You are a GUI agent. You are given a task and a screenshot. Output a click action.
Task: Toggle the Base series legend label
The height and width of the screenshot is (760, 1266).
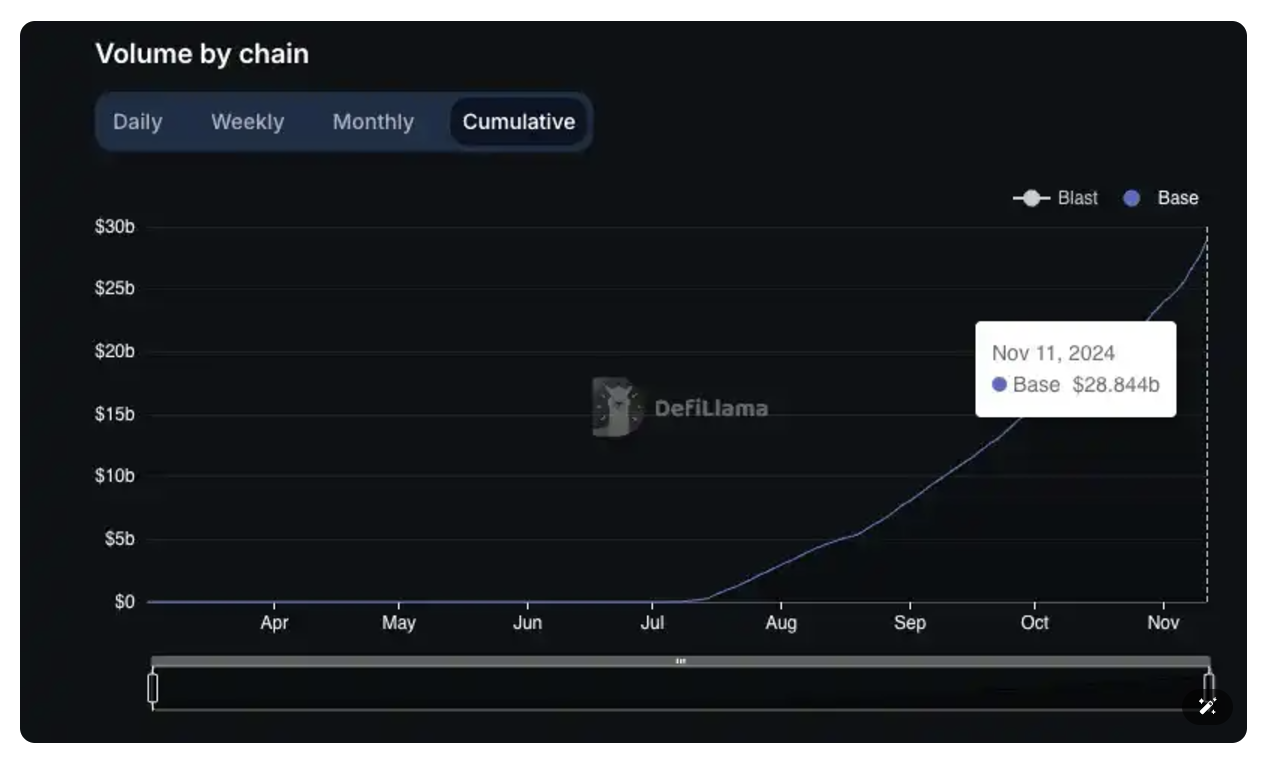click(x=1177, y=198)
